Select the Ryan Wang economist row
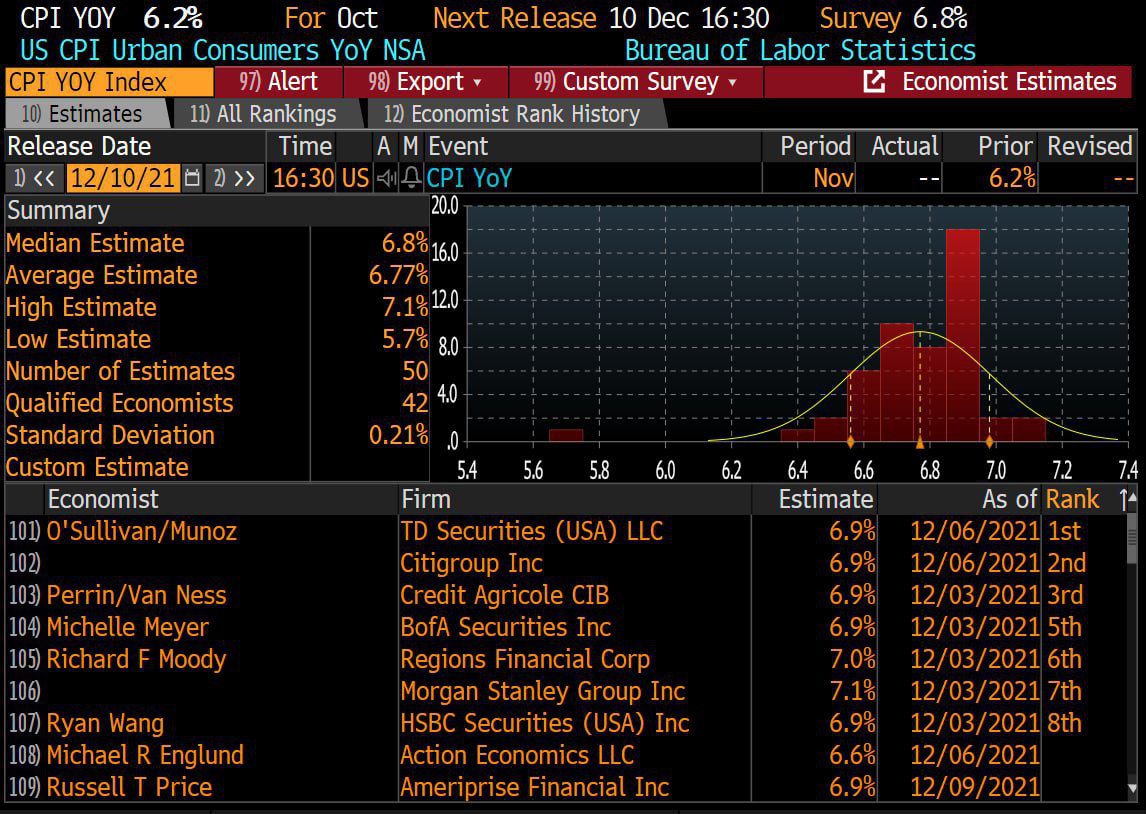The image size is (1146, 814). [x=567, y=724]
